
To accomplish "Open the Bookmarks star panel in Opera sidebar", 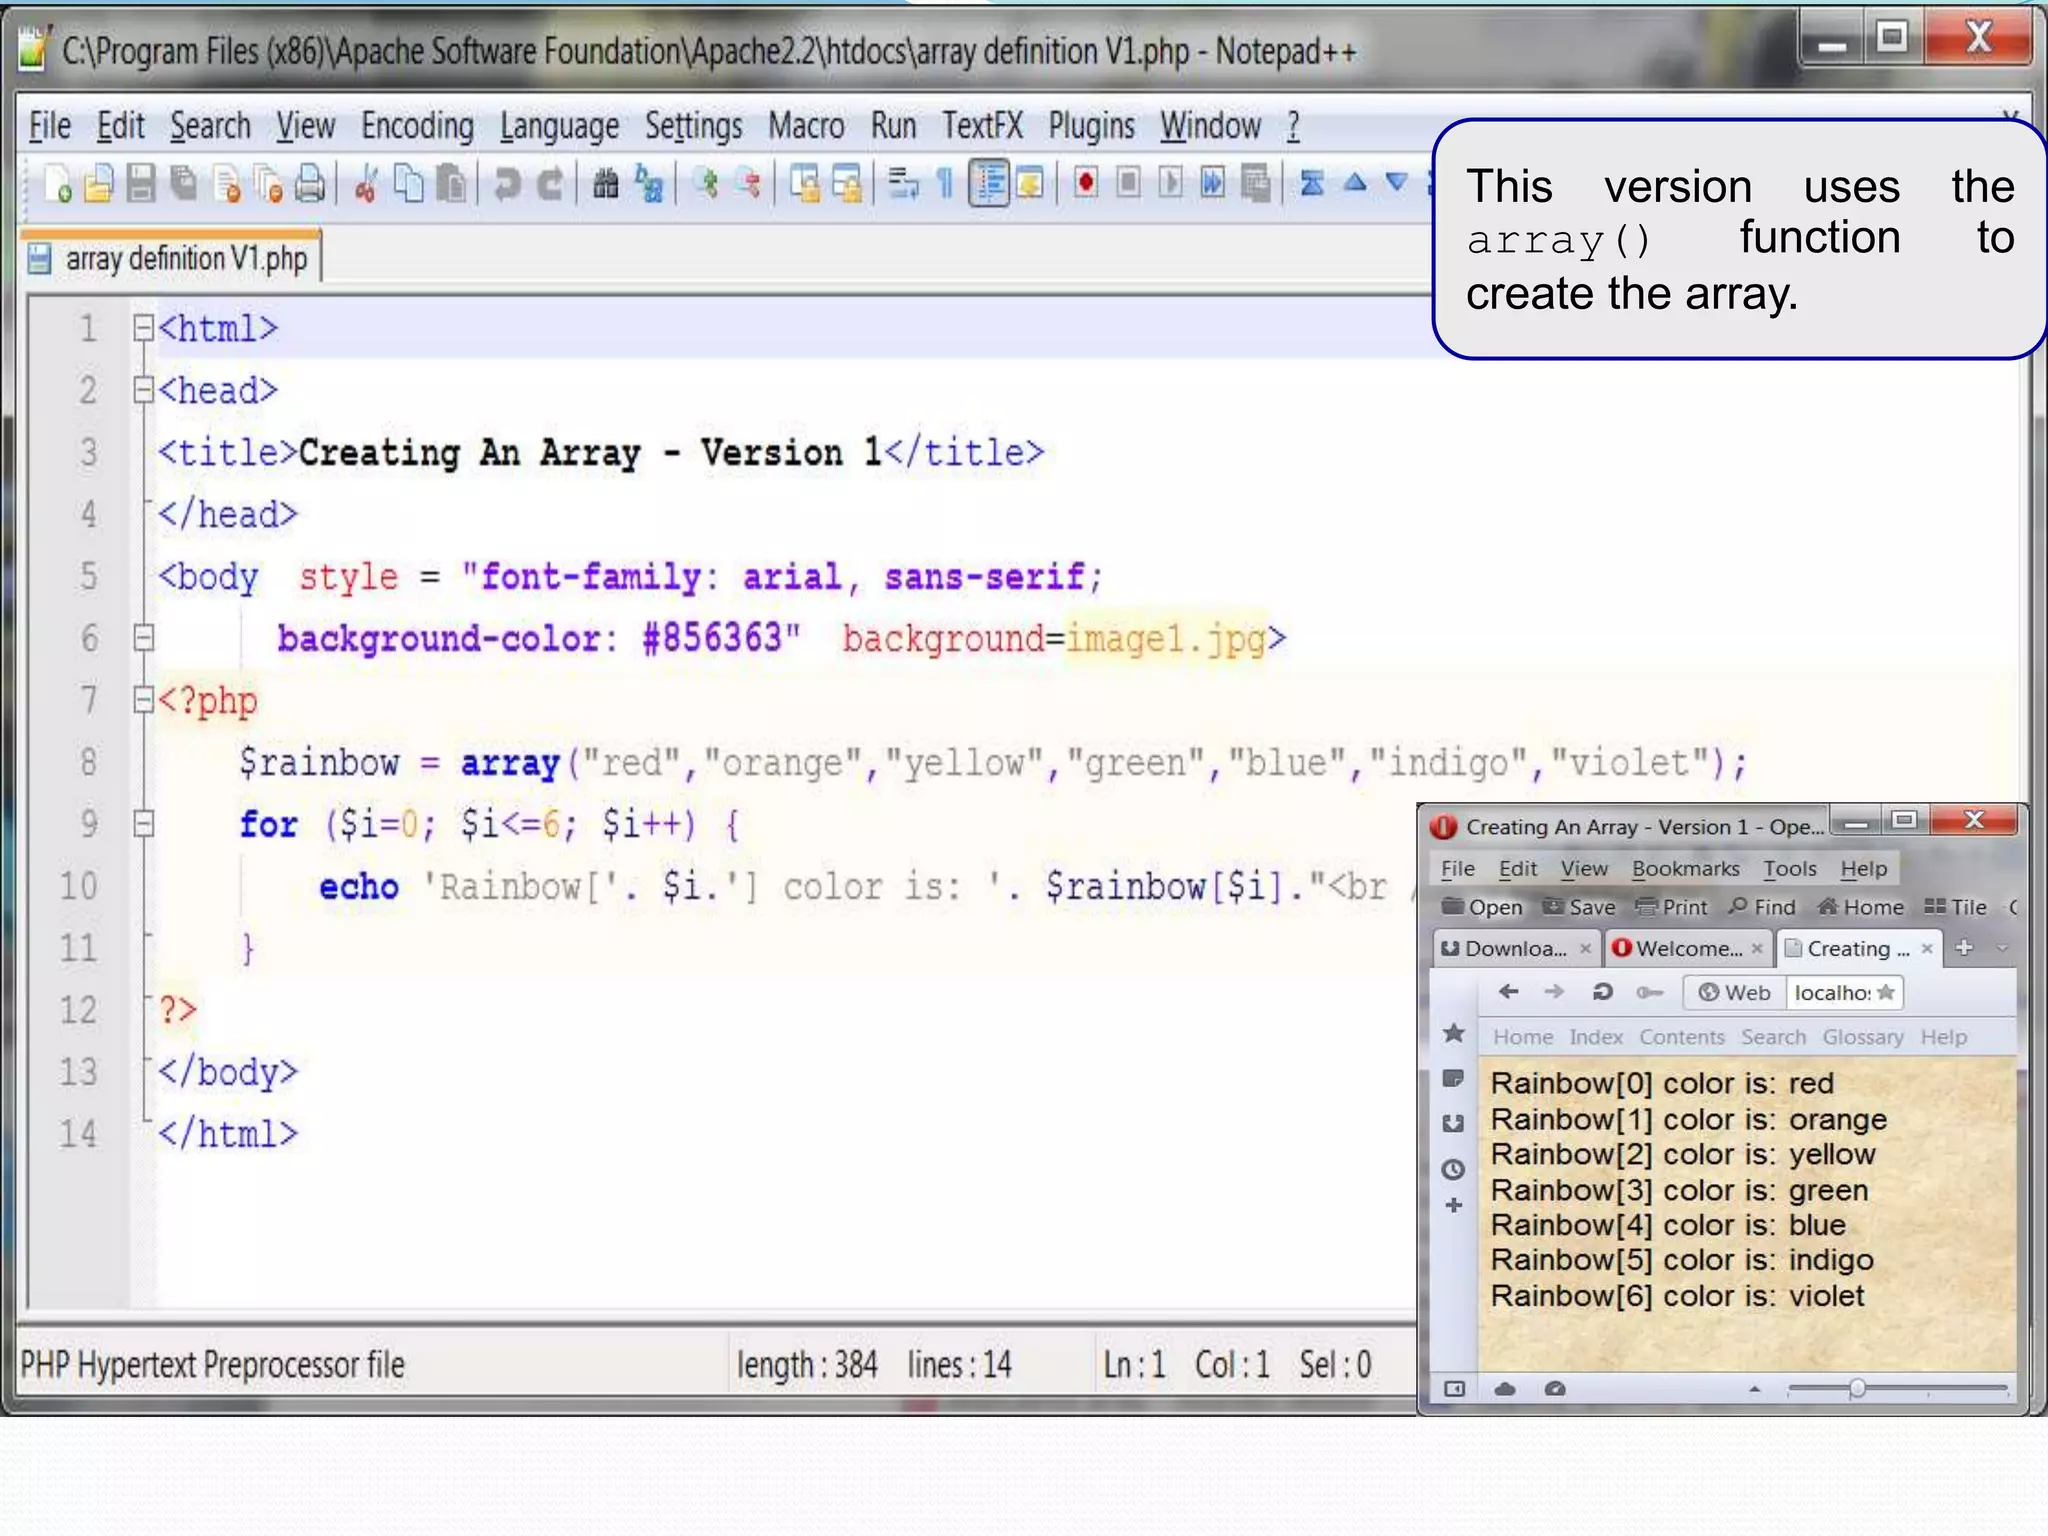I will [1454, 1033].
